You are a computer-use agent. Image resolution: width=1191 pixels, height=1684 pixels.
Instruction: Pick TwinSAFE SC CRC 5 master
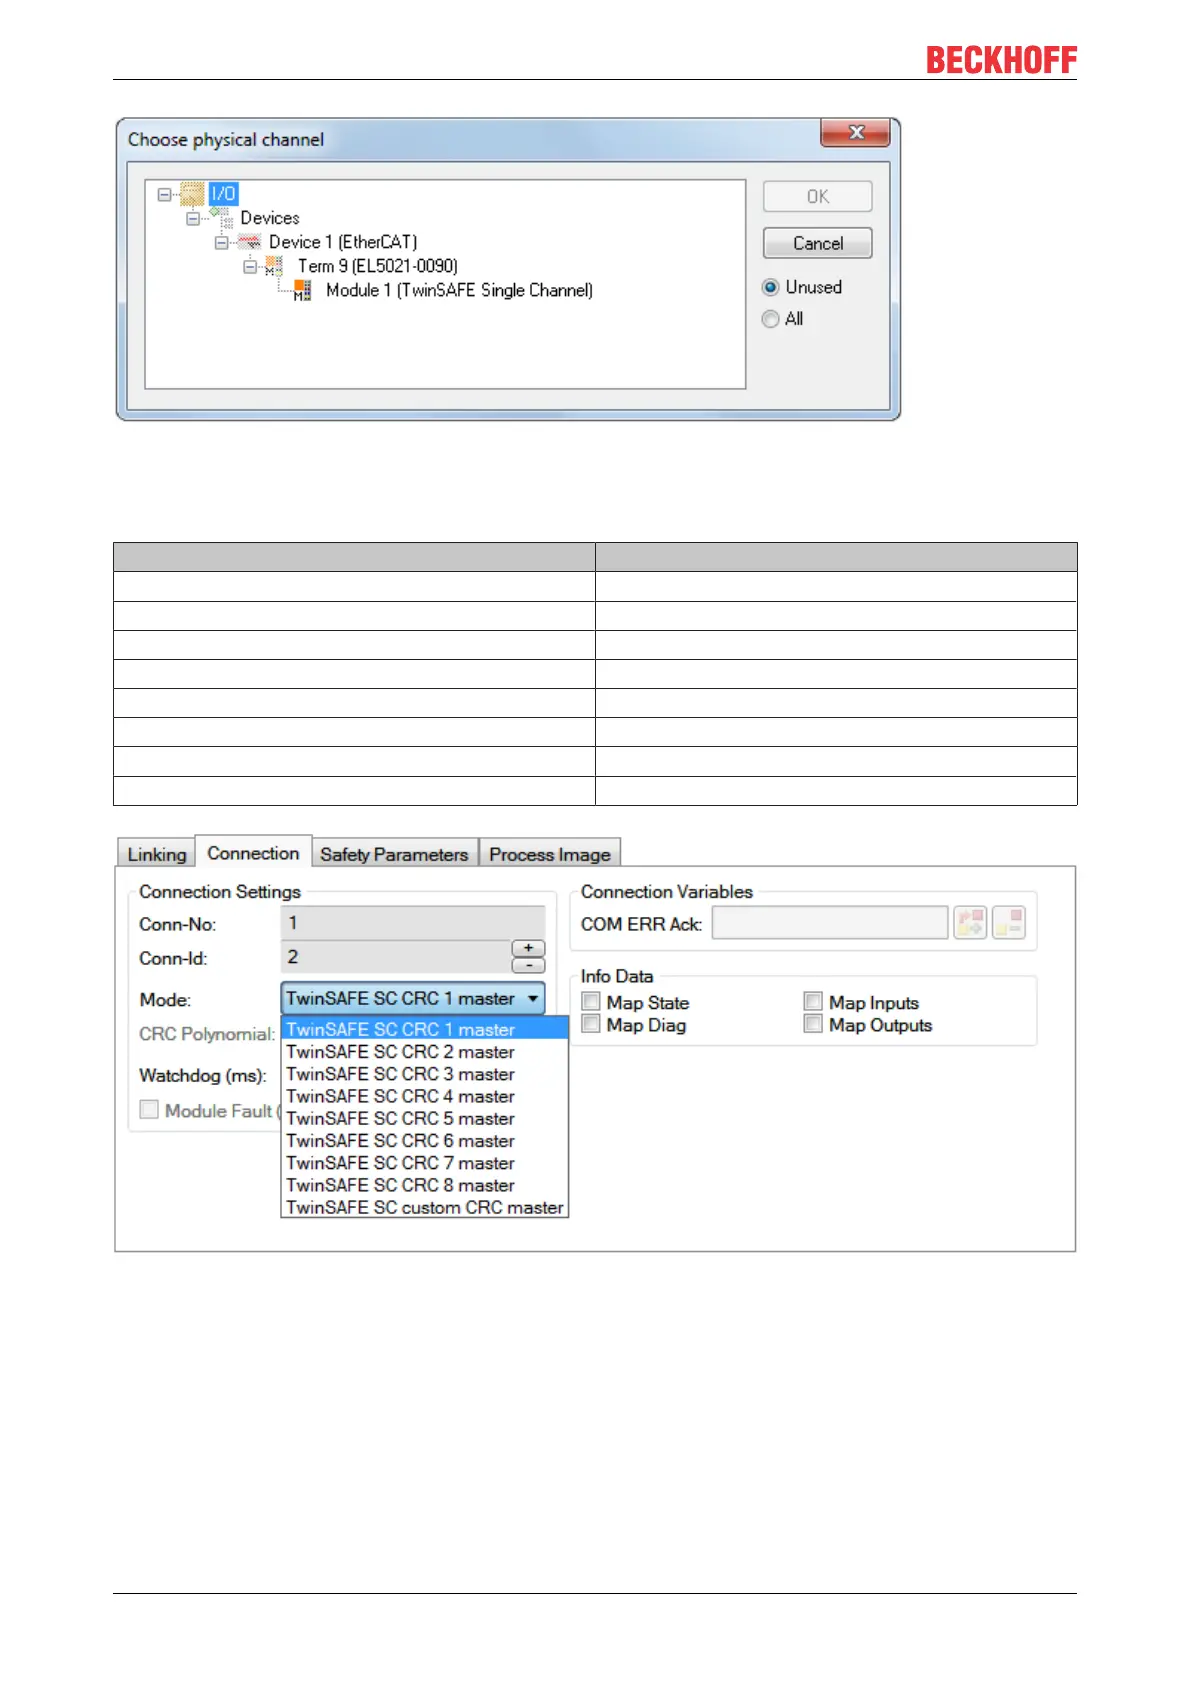click(x=425, y=1118)
